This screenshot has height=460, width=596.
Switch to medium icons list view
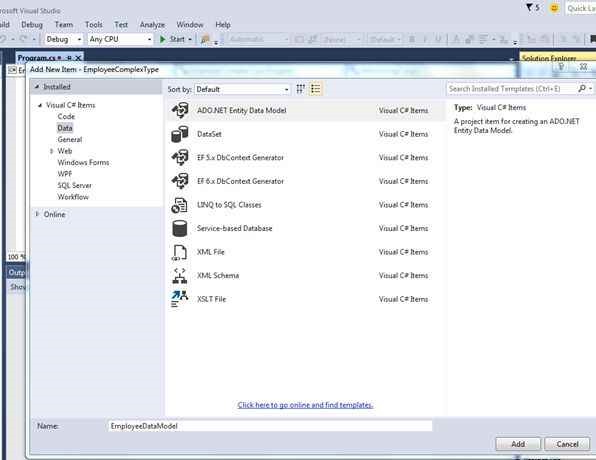(x=316, y=89)
